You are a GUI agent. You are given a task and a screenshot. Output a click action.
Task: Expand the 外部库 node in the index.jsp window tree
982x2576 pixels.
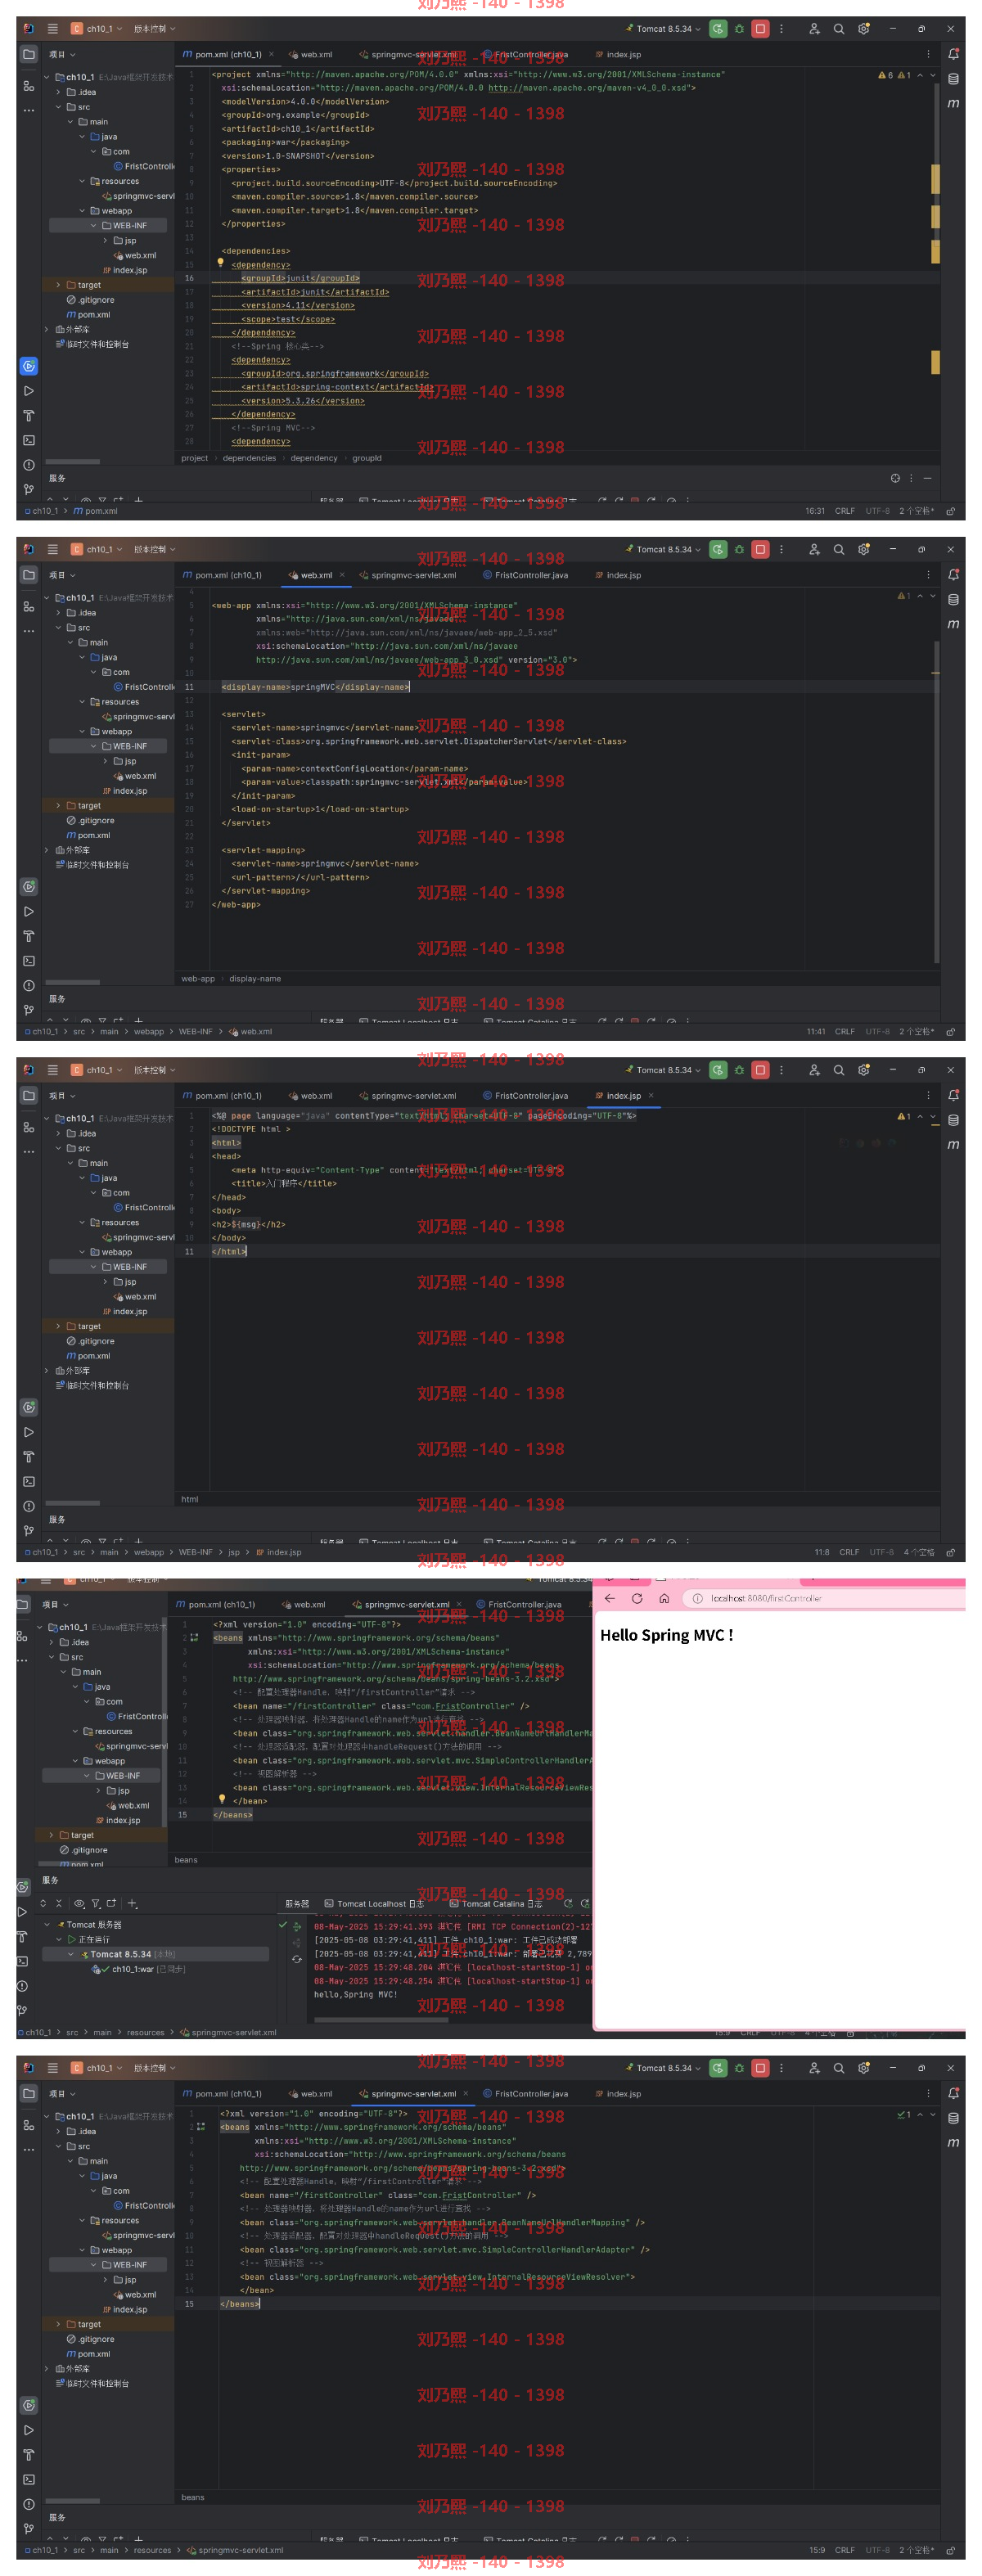pyautogui.click(x=47, y=1370)
